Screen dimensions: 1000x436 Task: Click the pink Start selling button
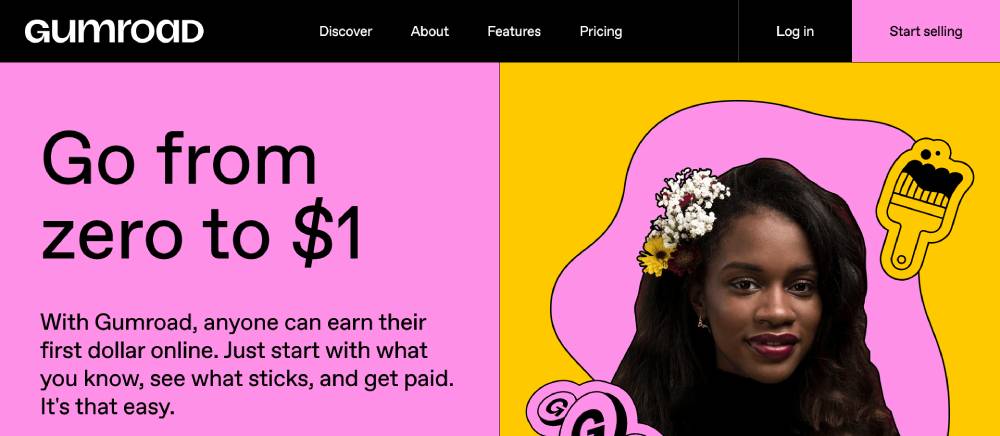(926, 31)
